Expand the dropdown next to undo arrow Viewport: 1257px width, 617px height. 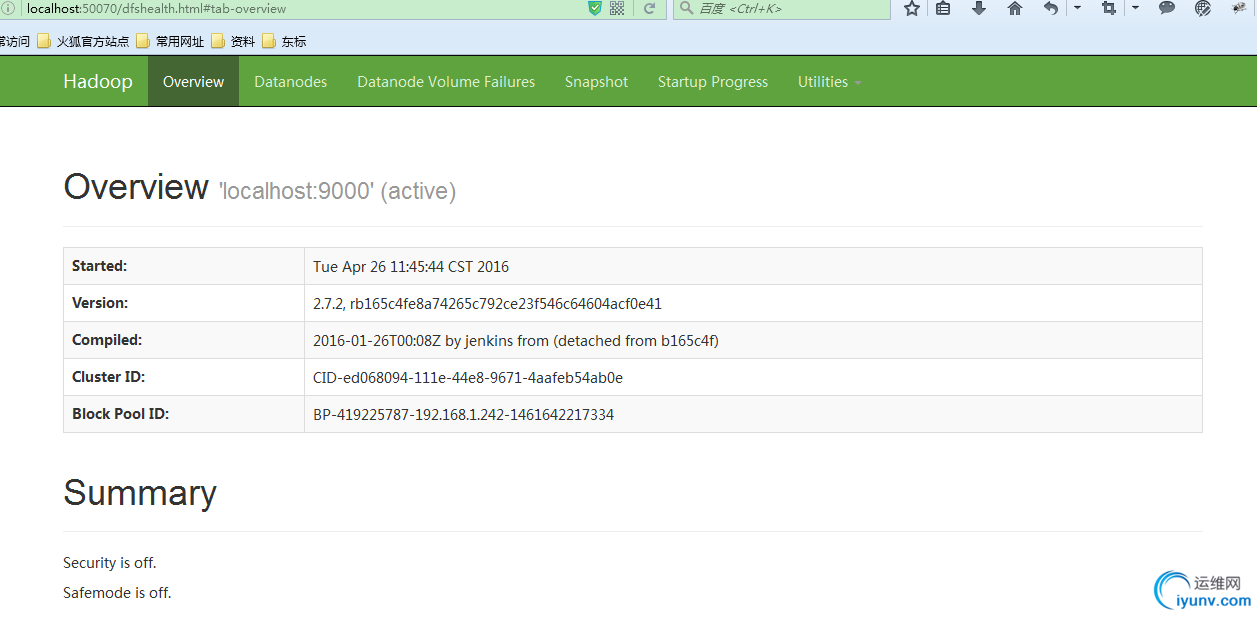1077,8
